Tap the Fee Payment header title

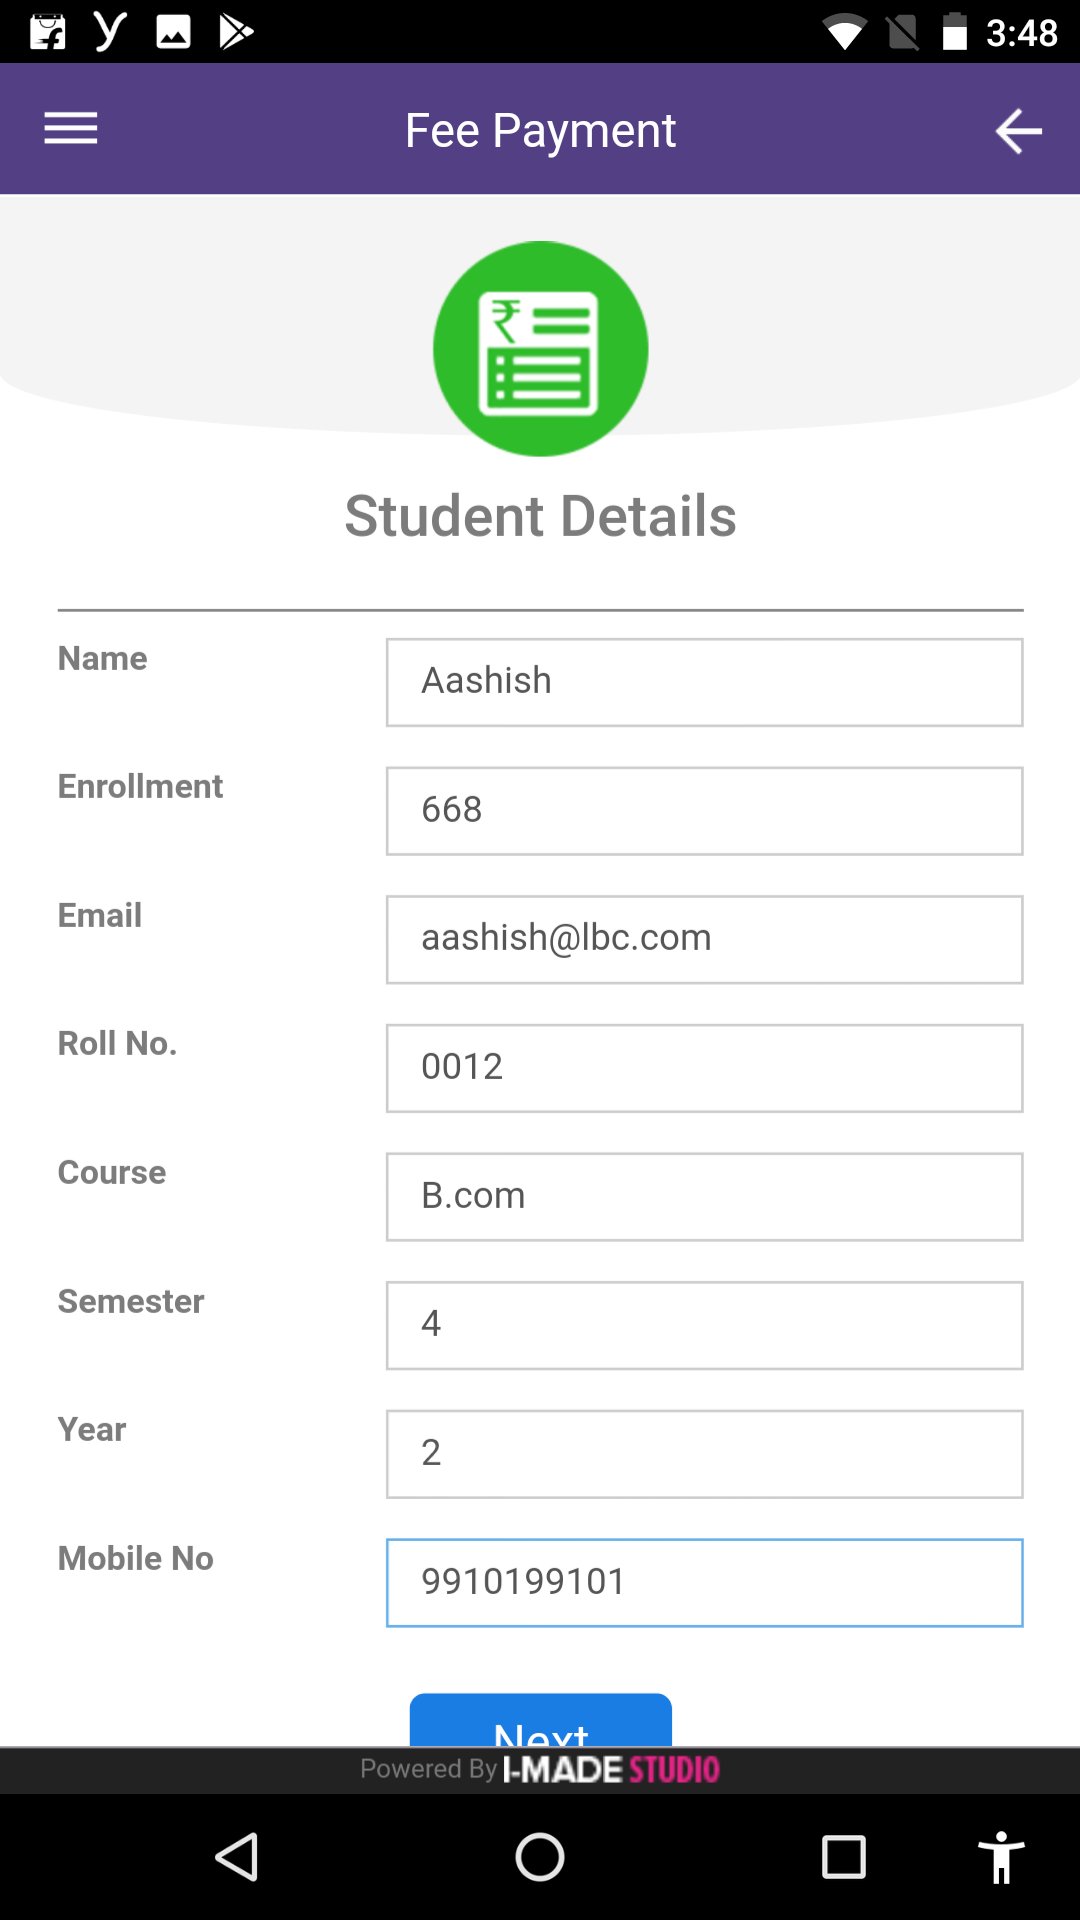[x=540, y=130]
